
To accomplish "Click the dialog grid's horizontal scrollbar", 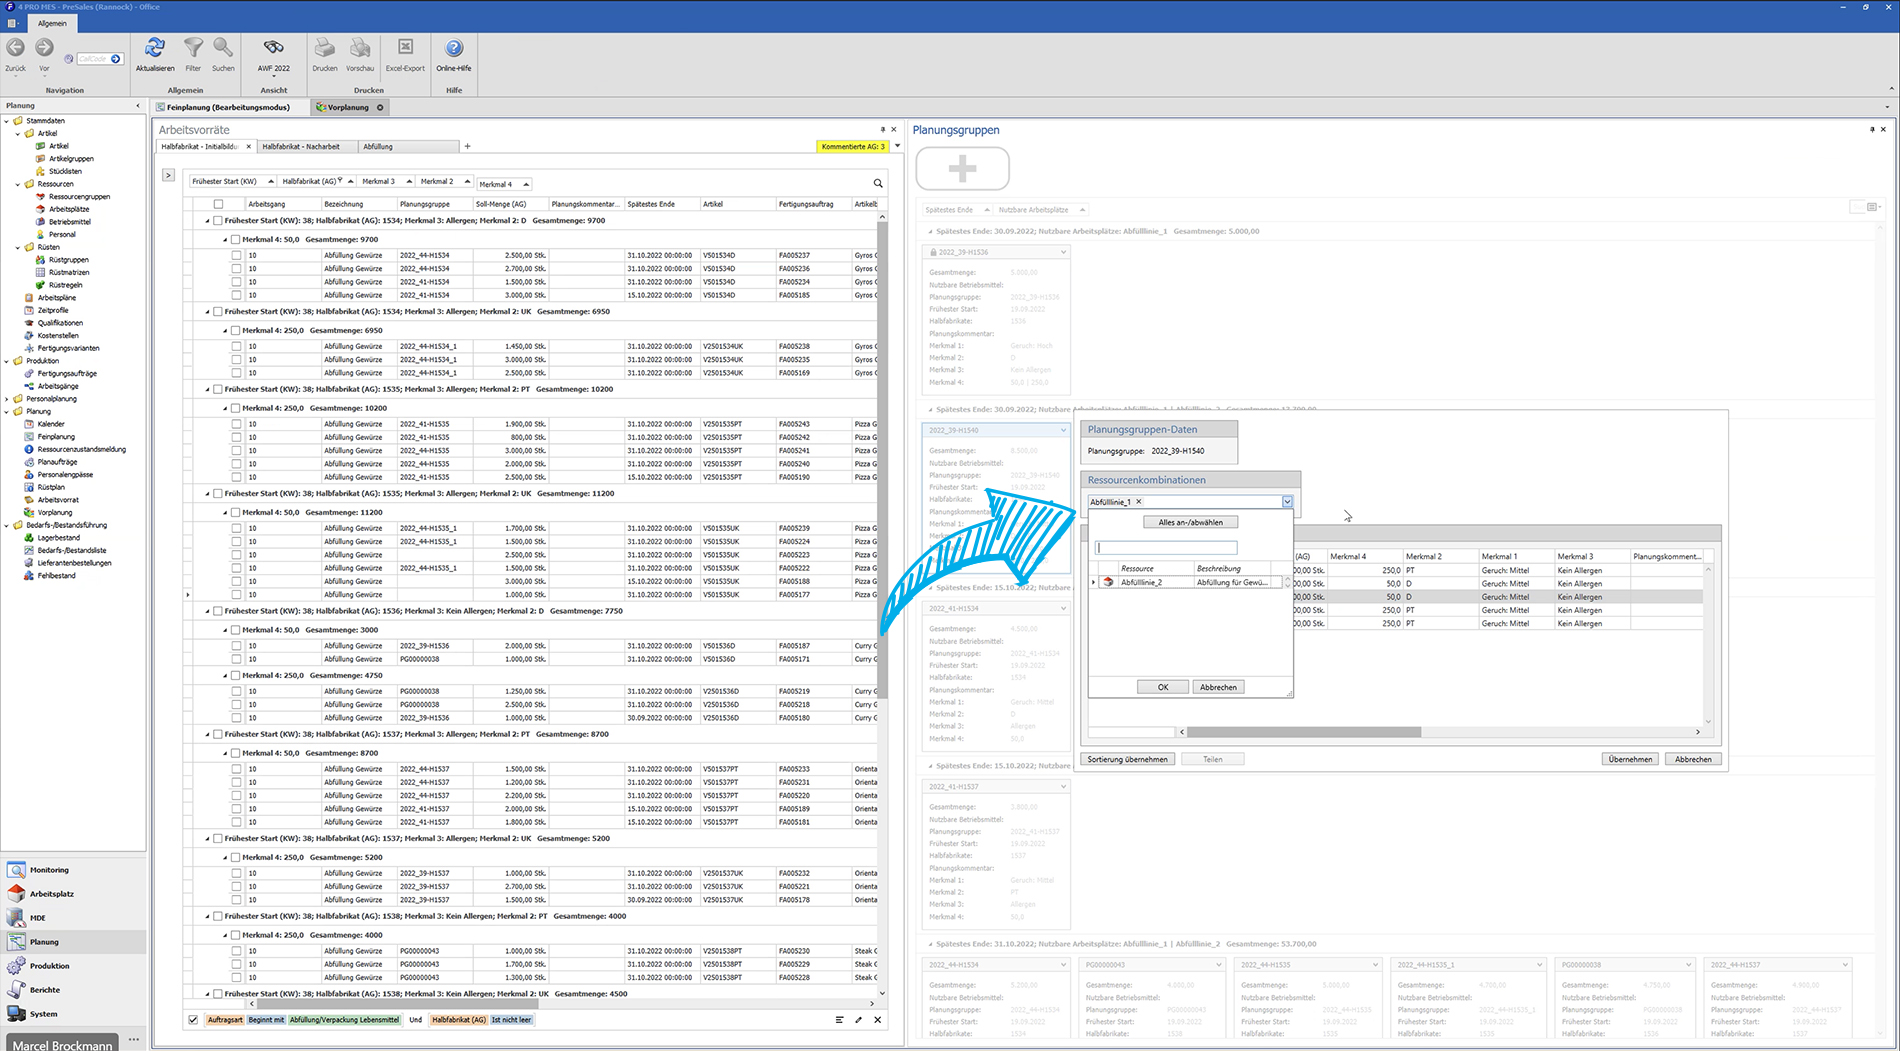I will 1303,732.
